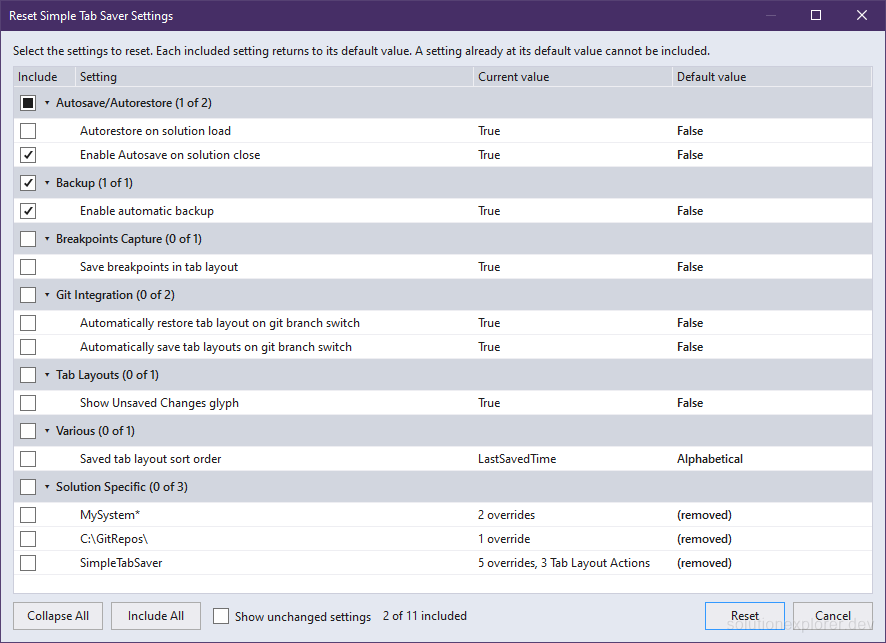This screenshot has width=886, height=643.
Task: Check the Solution Specific group checkbox
Action: (x=28, y=487)
